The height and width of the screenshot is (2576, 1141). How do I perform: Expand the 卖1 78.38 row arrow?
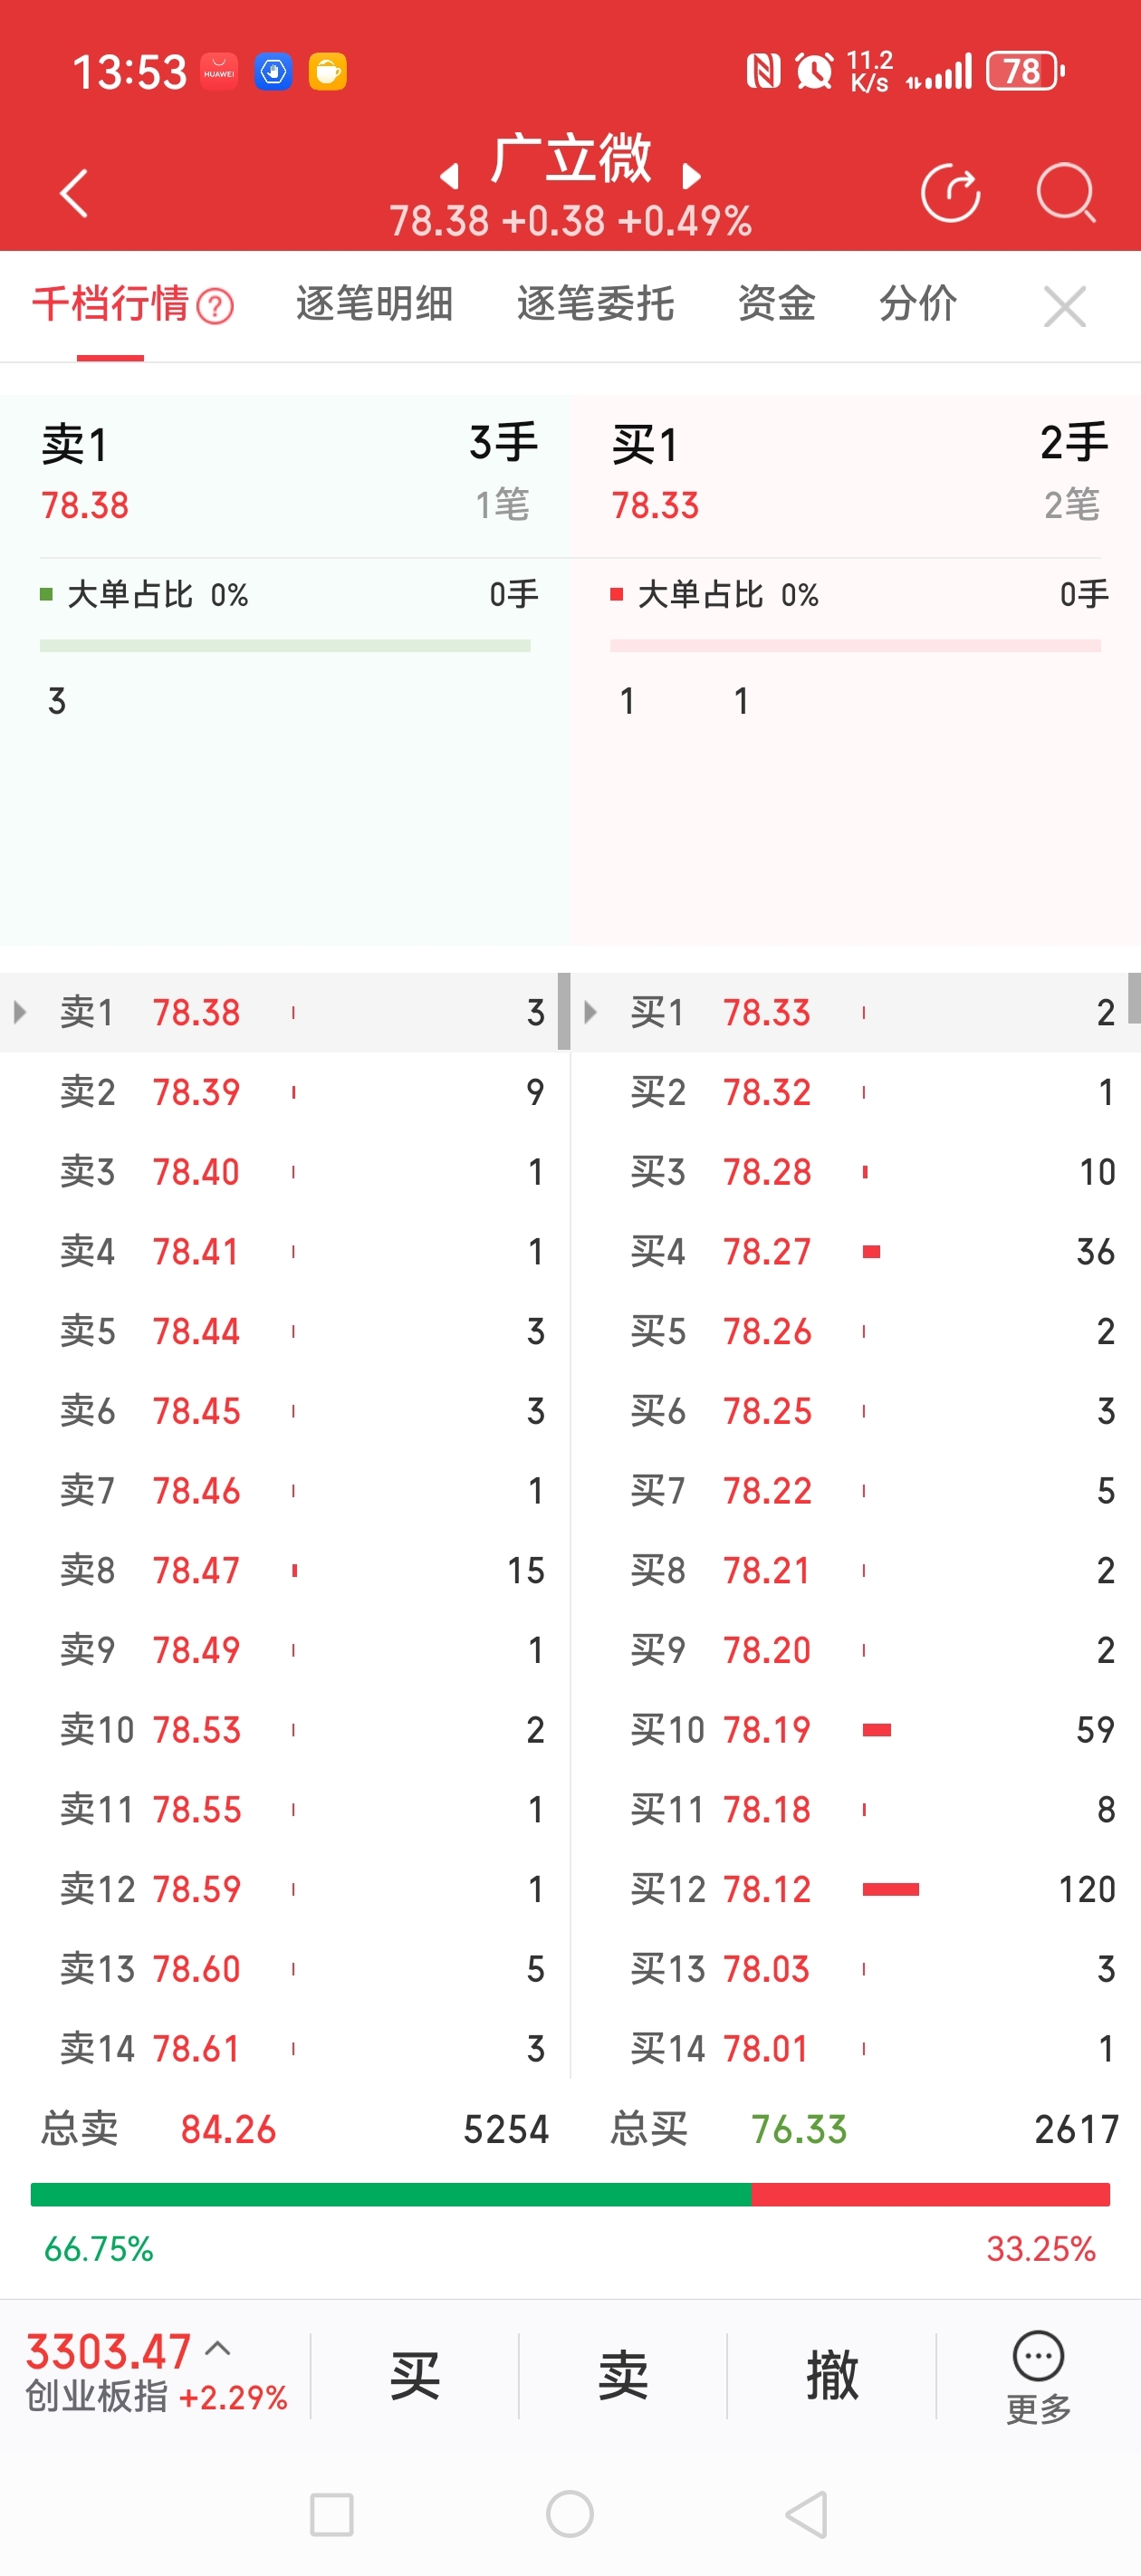click(20, 1012)
